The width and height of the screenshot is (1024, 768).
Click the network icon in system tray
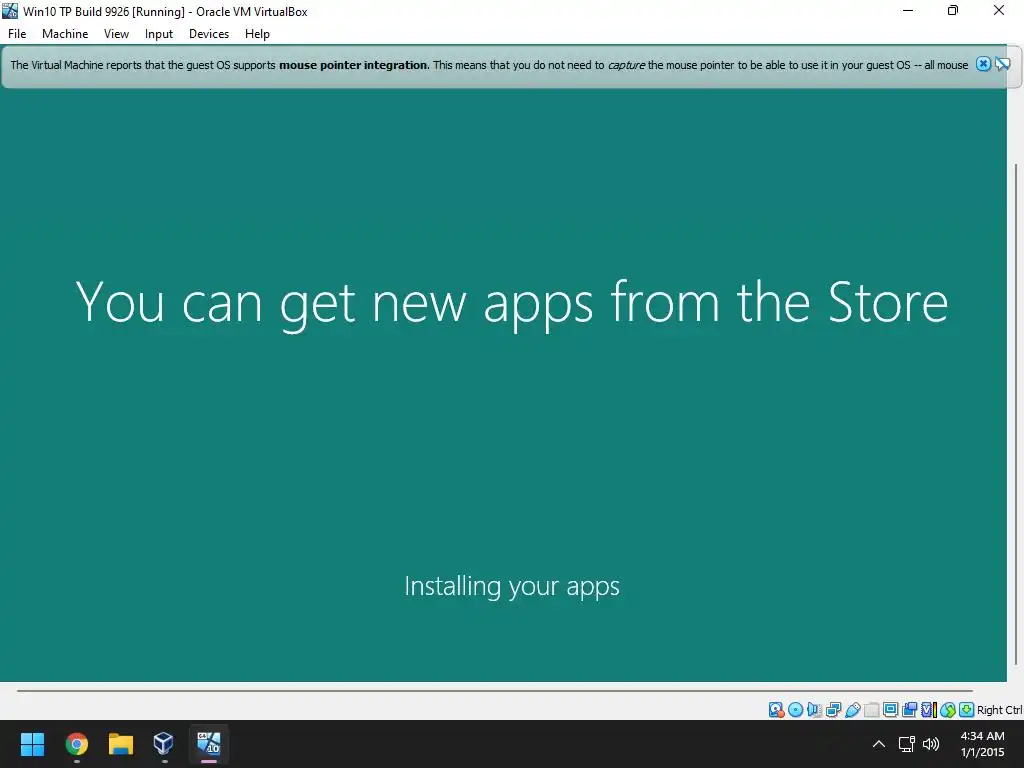point(906,744)
